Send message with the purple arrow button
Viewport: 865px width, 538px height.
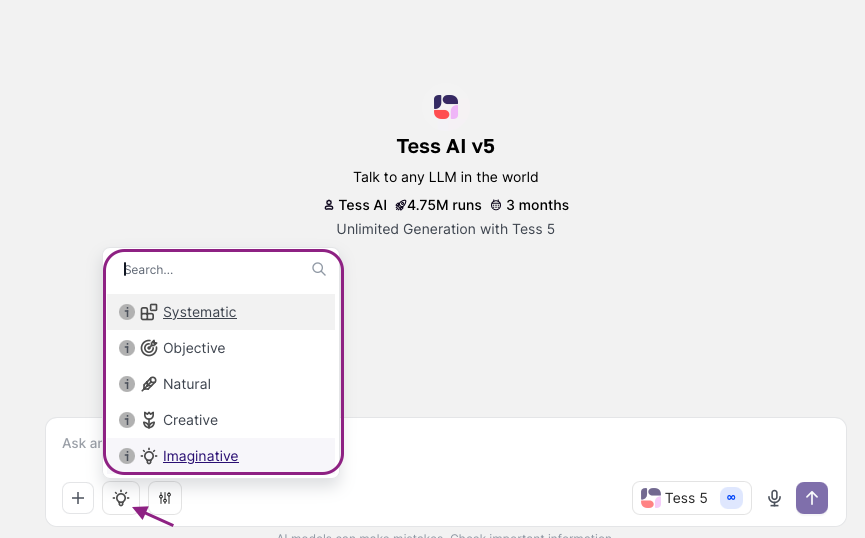(x=811, y=498)
